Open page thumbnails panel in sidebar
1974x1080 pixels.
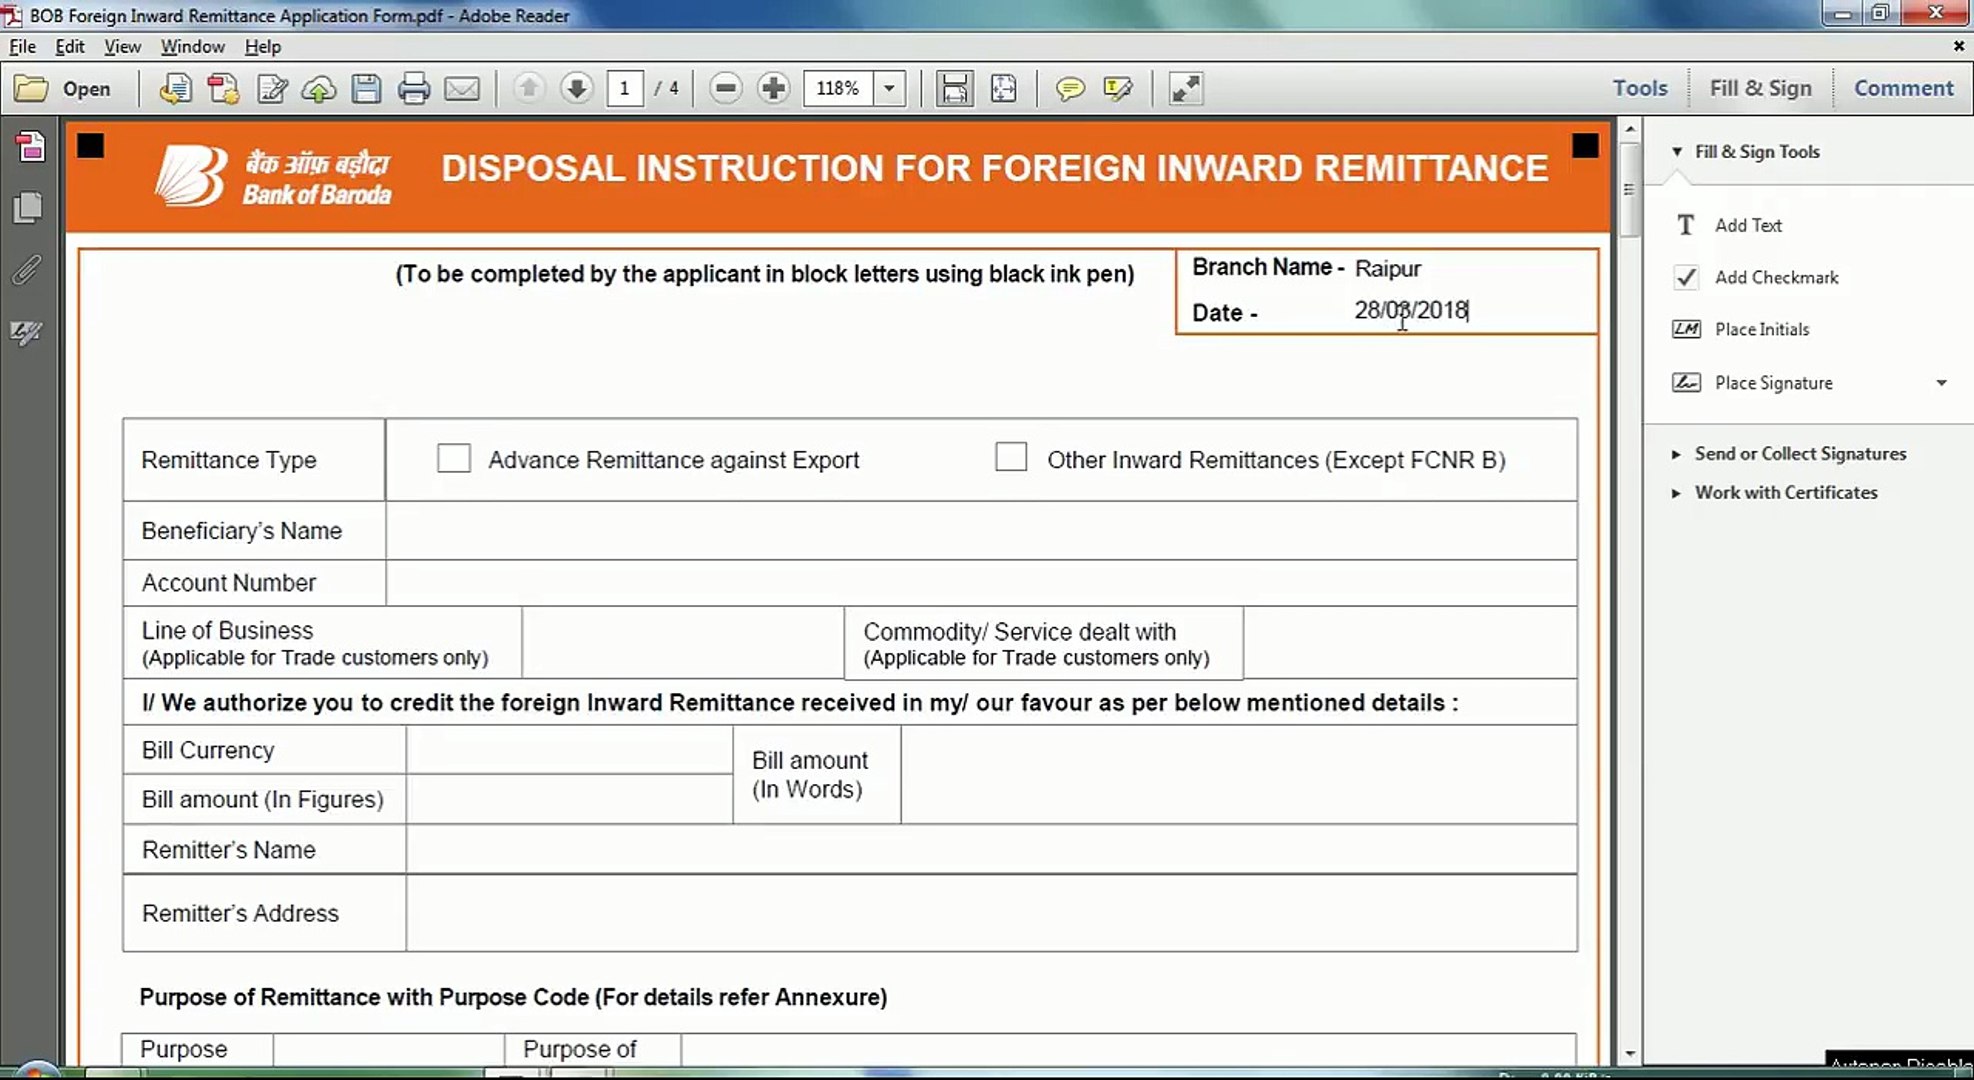pyautogui.click(x=28, y=207)
